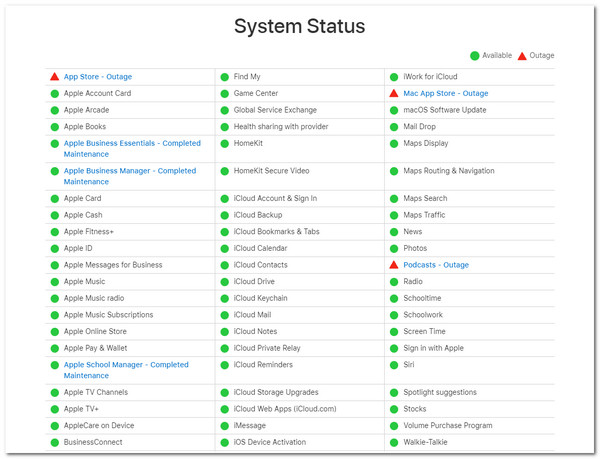This screenshot has height=459, width=600.
Task: Click the green status dot beside Walkie-Talkie
Action: tap(394, 443)
